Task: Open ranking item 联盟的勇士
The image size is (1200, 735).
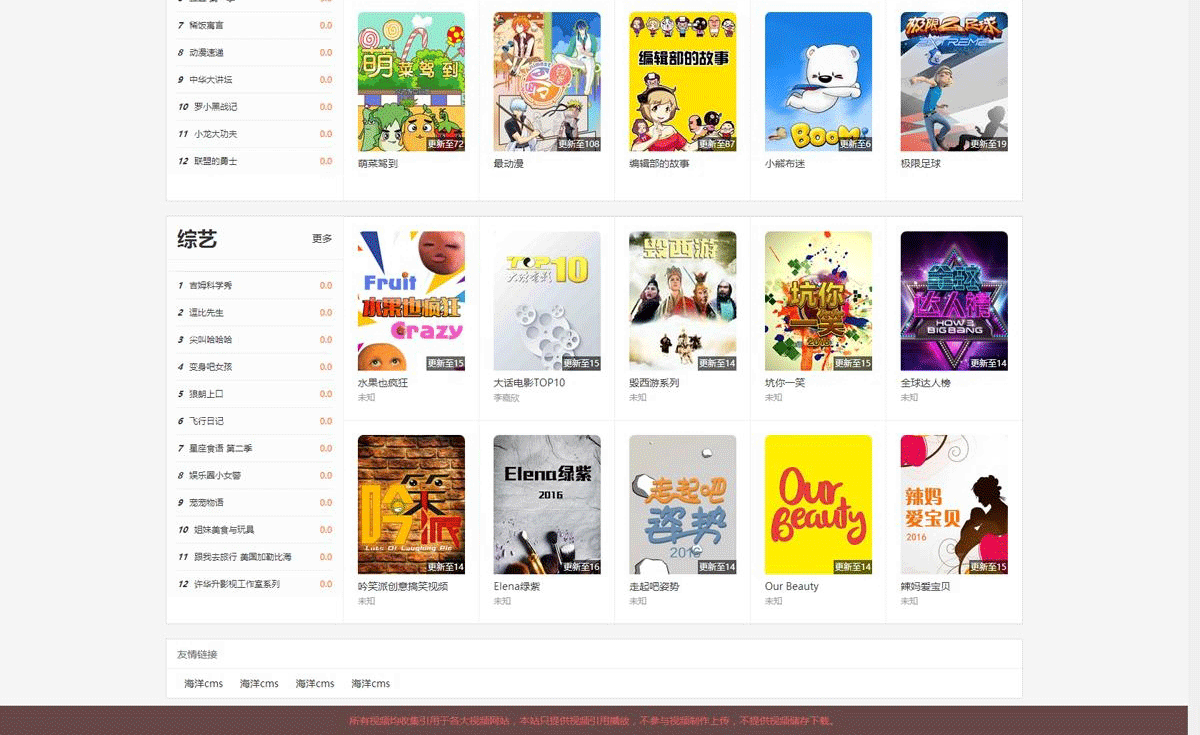Action: pos(215,160)
